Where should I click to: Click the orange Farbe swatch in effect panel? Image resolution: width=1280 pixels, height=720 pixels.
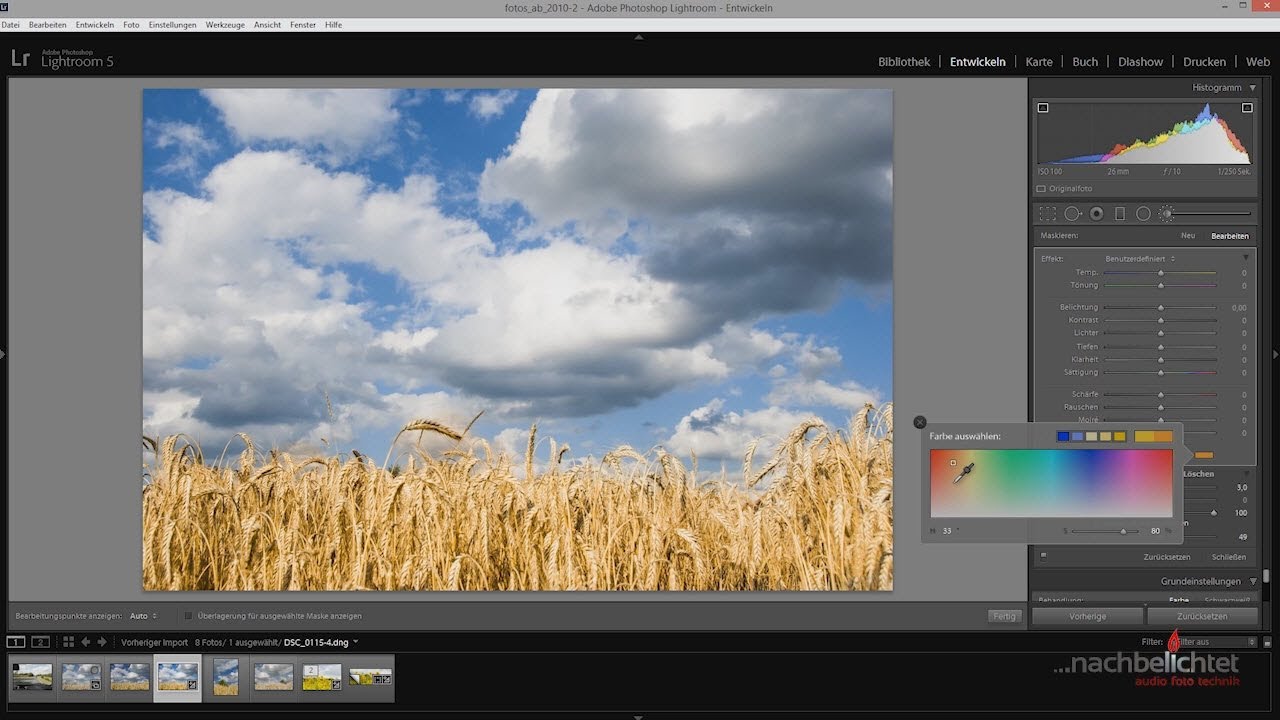click(x=1204, y=455)
